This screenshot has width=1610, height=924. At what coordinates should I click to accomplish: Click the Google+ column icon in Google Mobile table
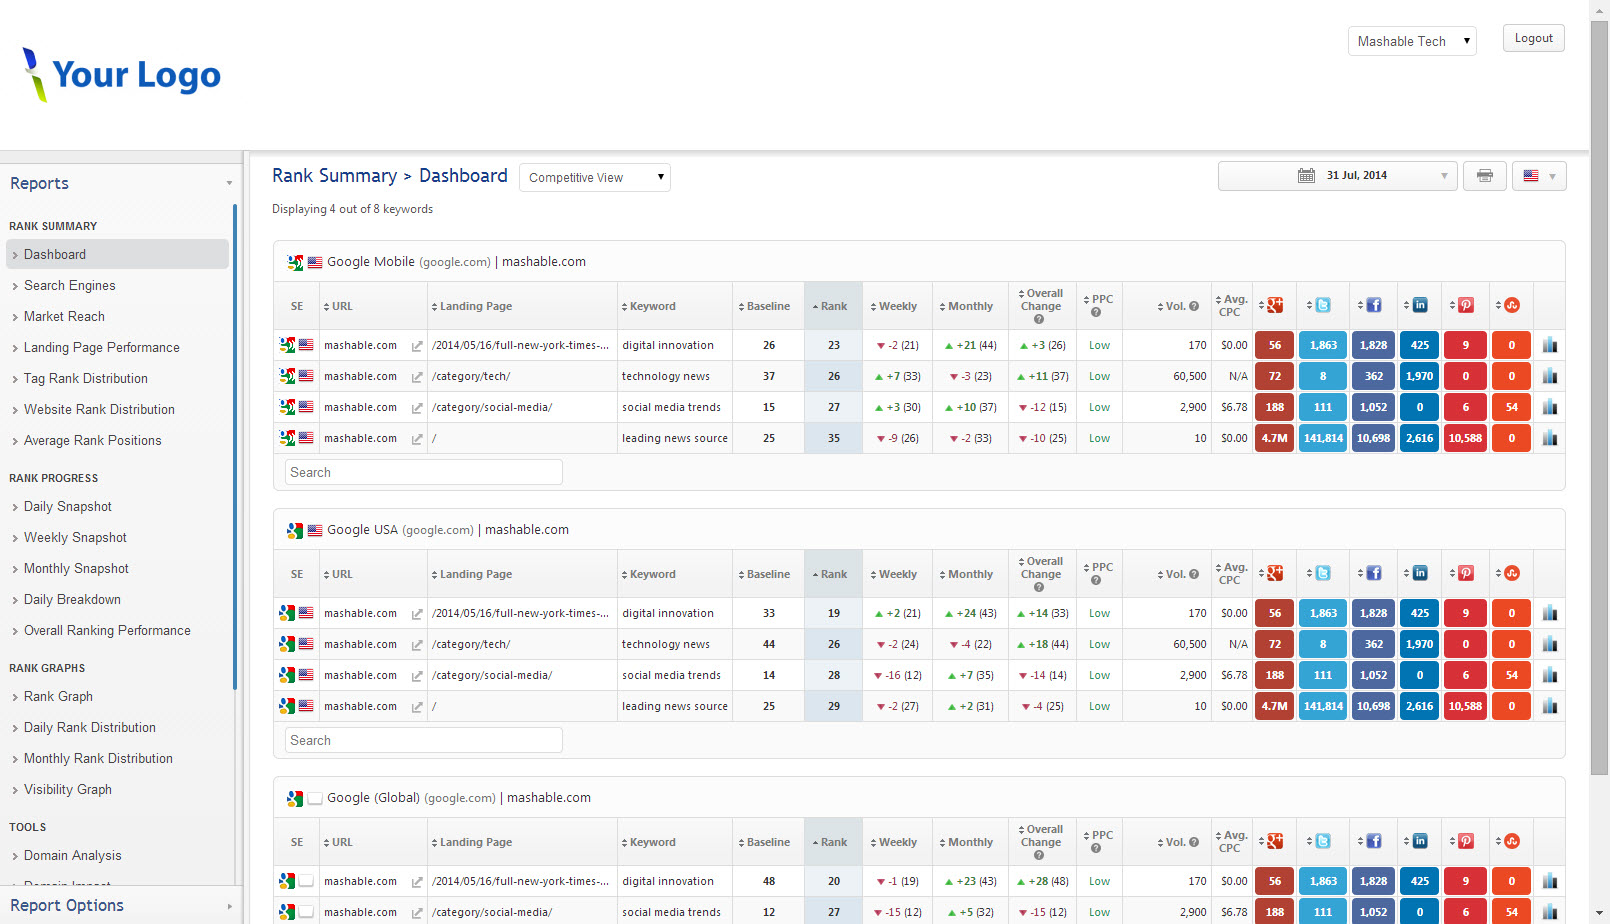1275,306
